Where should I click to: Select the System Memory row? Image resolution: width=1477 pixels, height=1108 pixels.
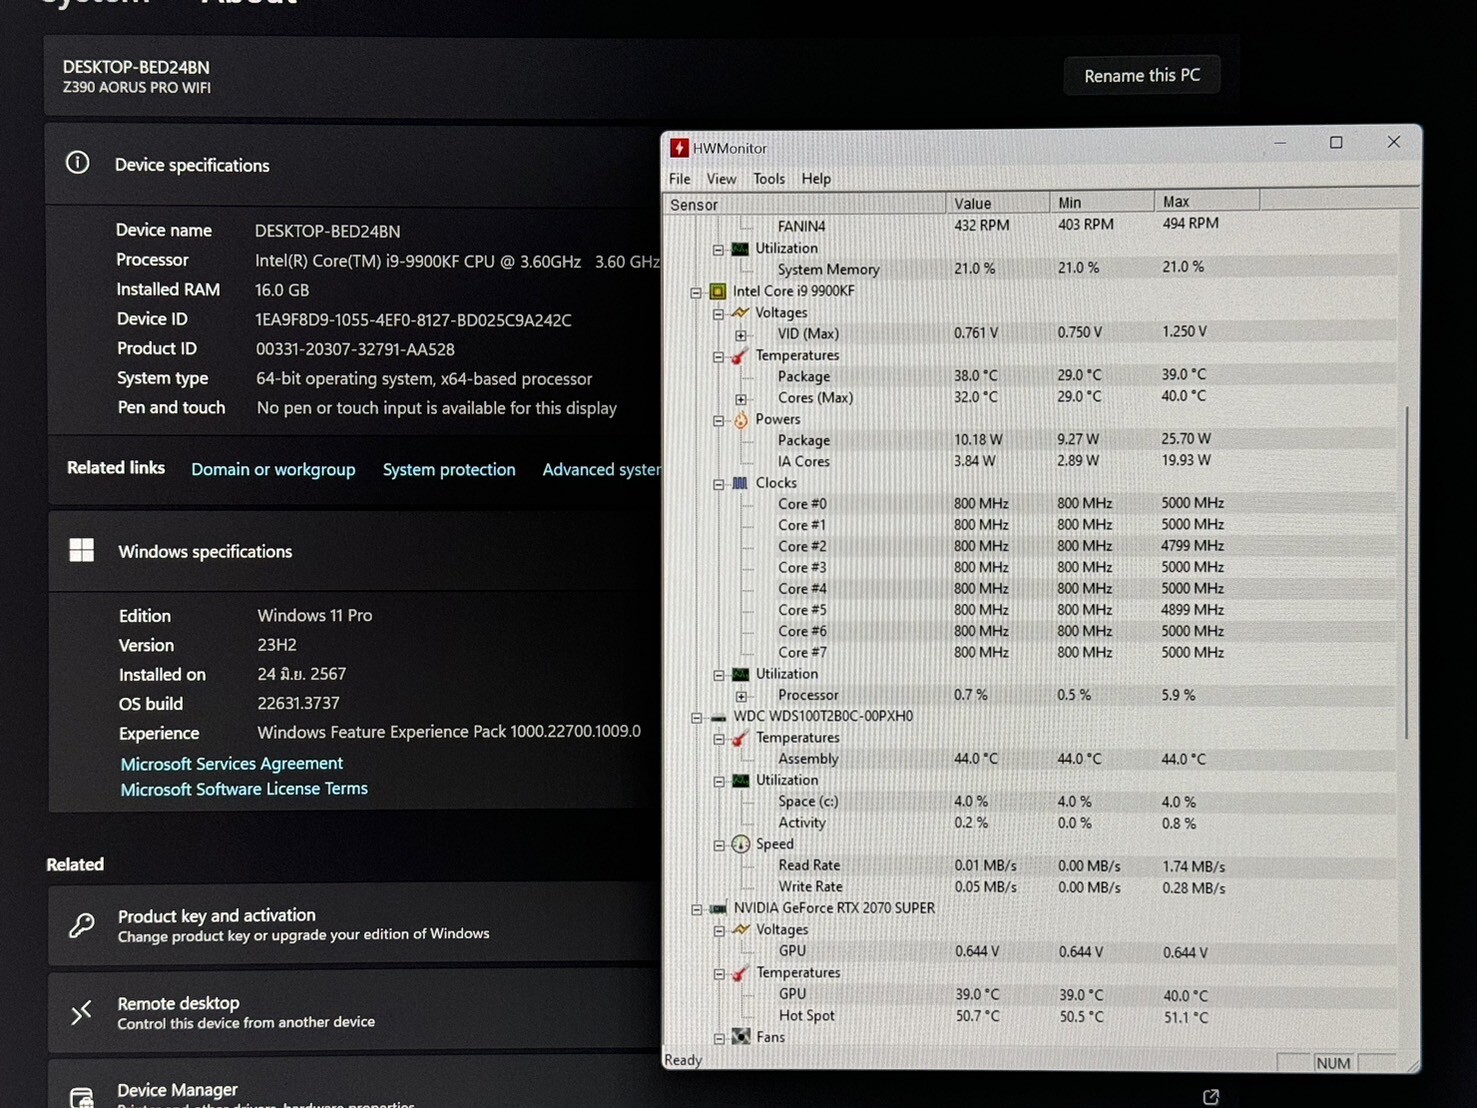tap(1030, 268)
